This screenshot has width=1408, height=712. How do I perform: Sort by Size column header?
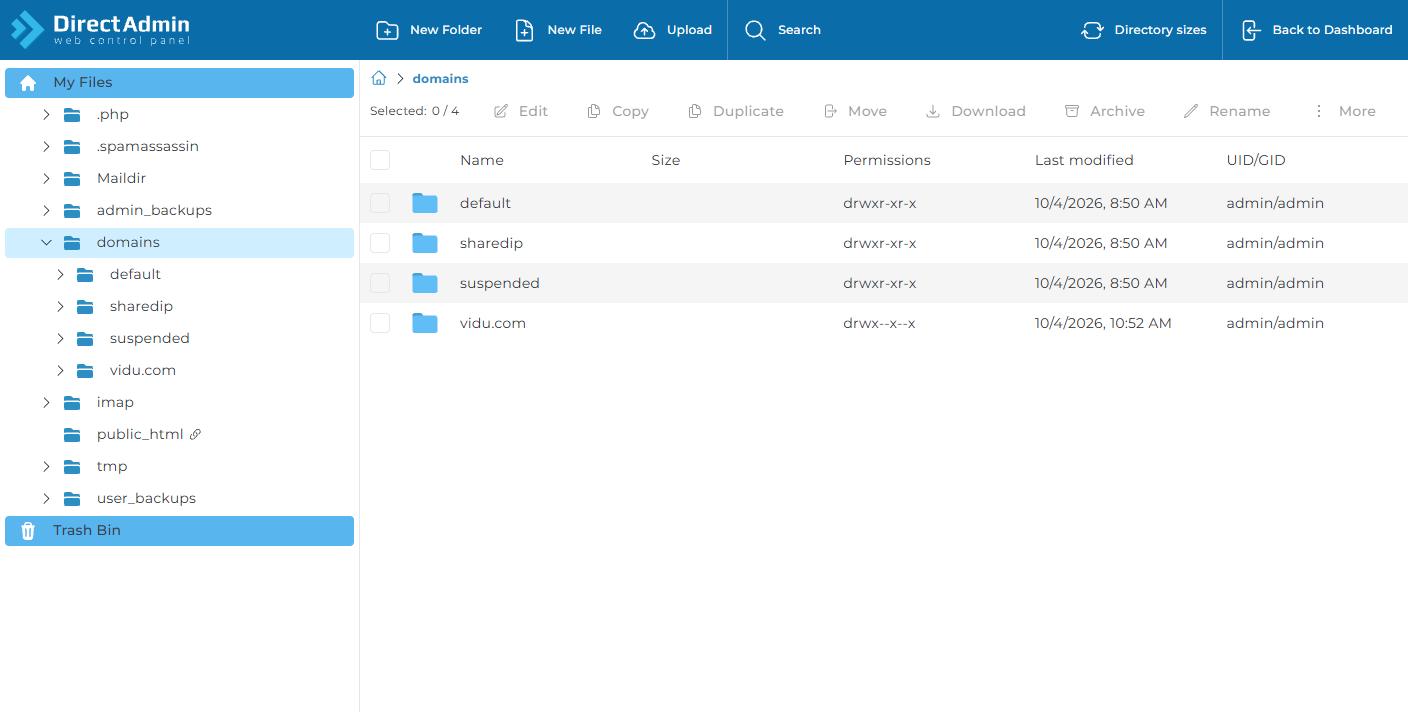pos(666,160)
